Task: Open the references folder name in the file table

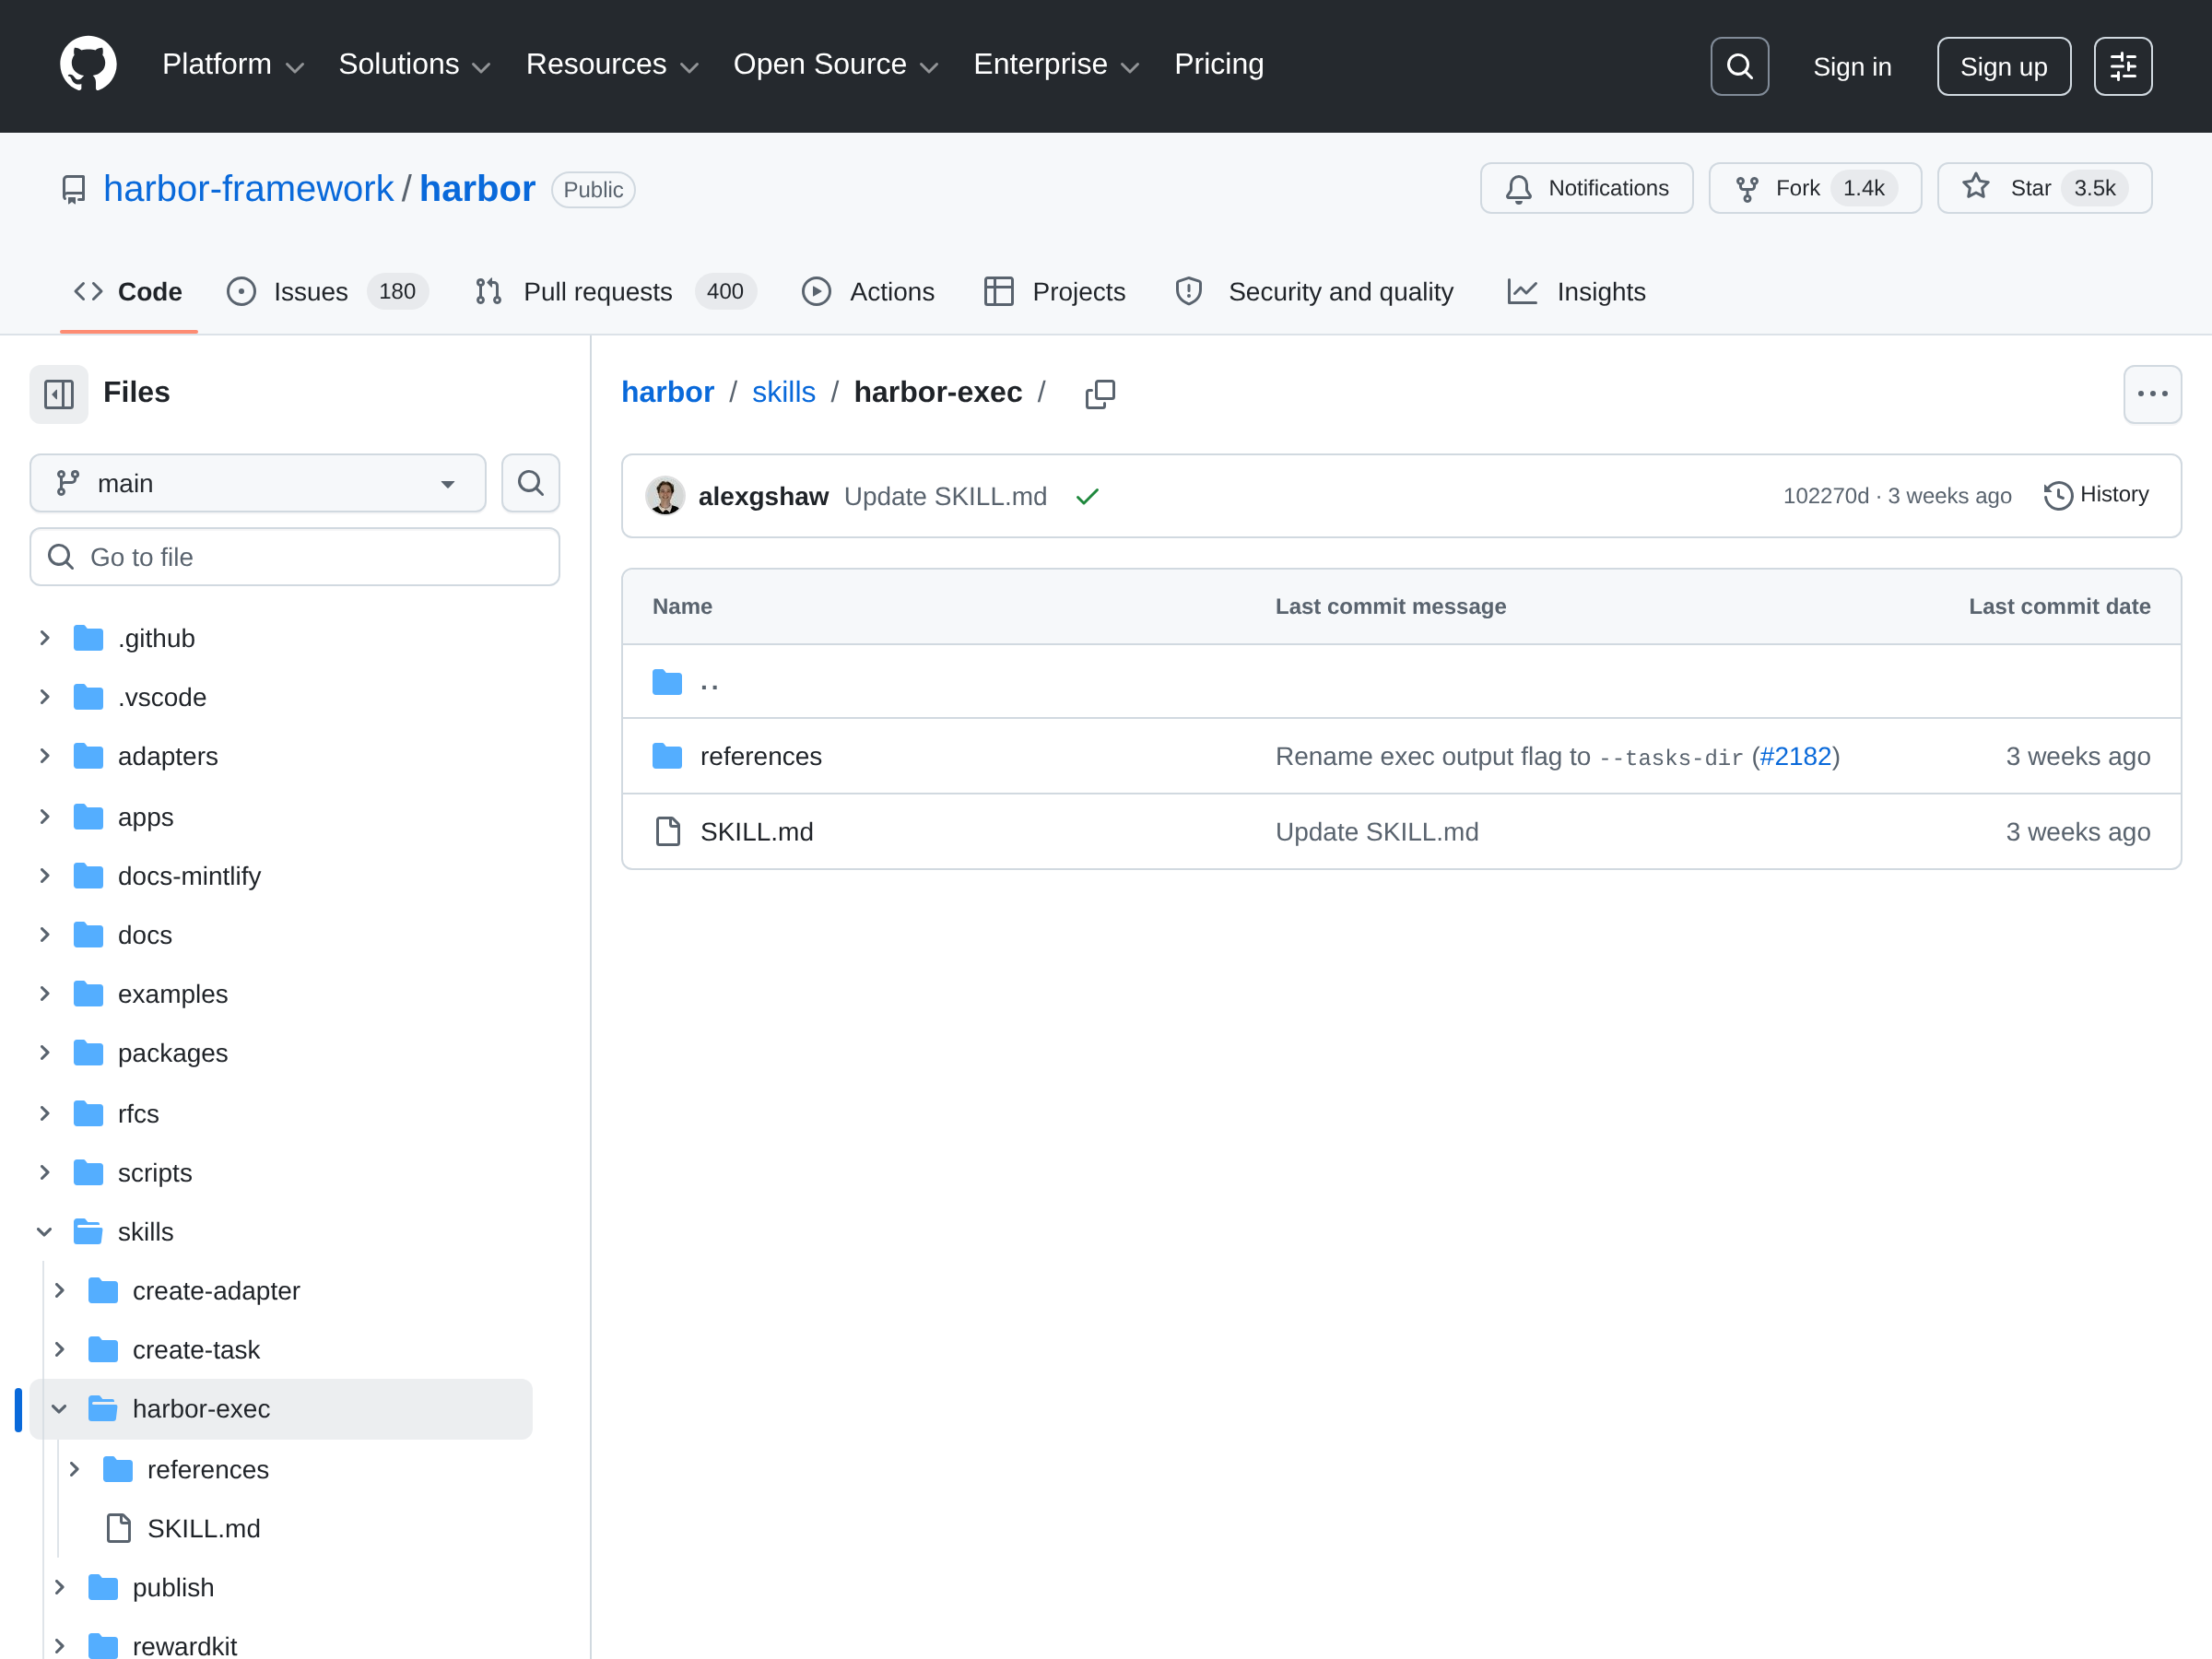Action: coord(760,756)
